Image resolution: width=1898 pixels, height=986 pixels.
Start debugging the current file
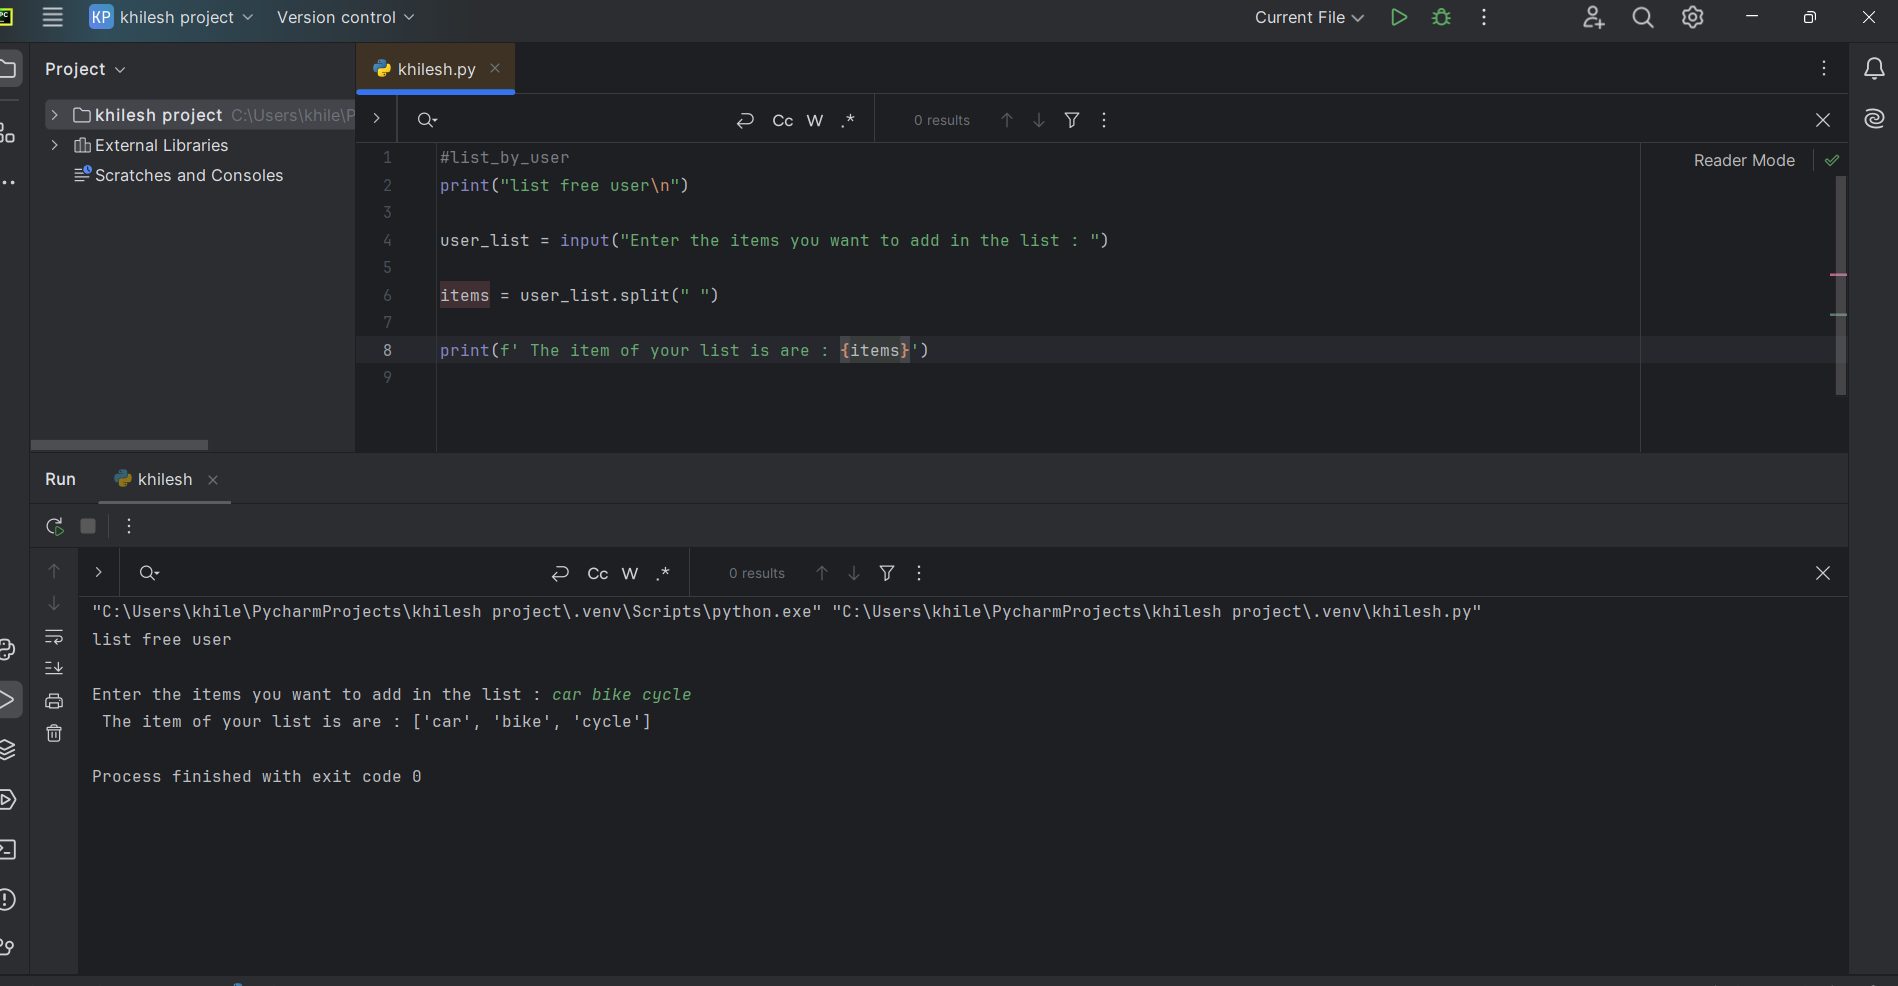pyautogui.click(x=1441, y=17)
